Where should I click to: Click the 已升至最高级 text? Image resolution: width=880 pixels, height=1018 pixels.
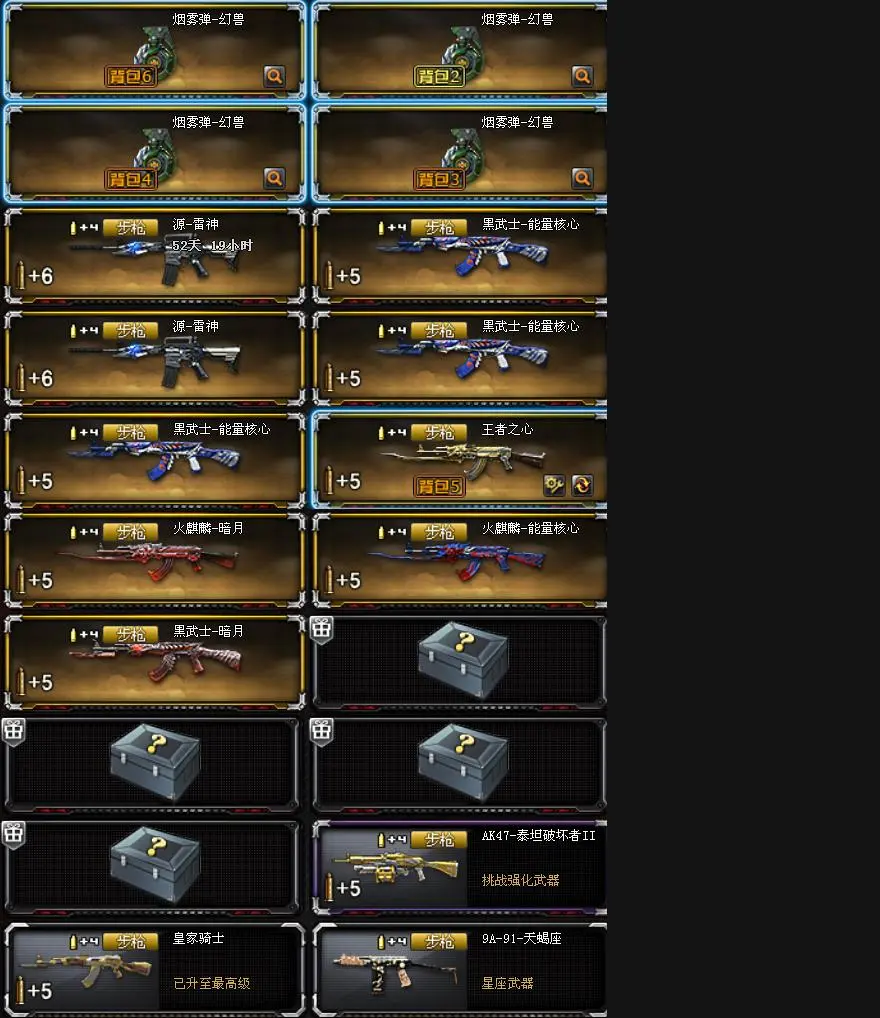pos(212,984)
